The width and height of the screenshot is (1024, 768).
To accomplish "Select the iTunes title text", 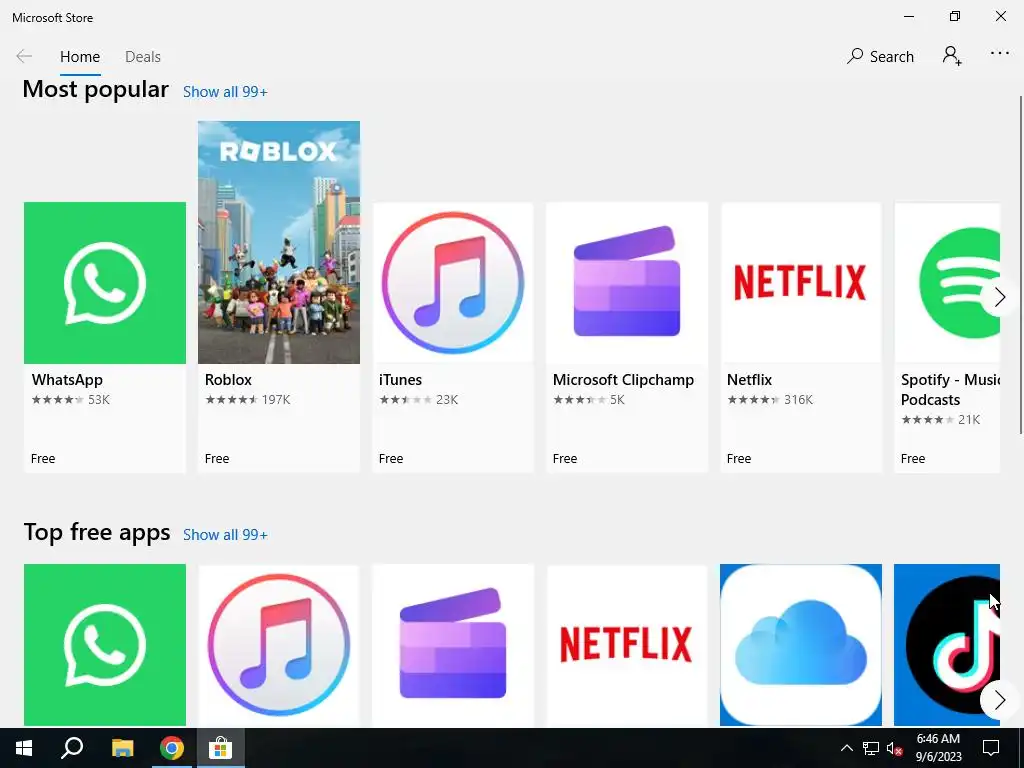I will click(x=400, y=379).
